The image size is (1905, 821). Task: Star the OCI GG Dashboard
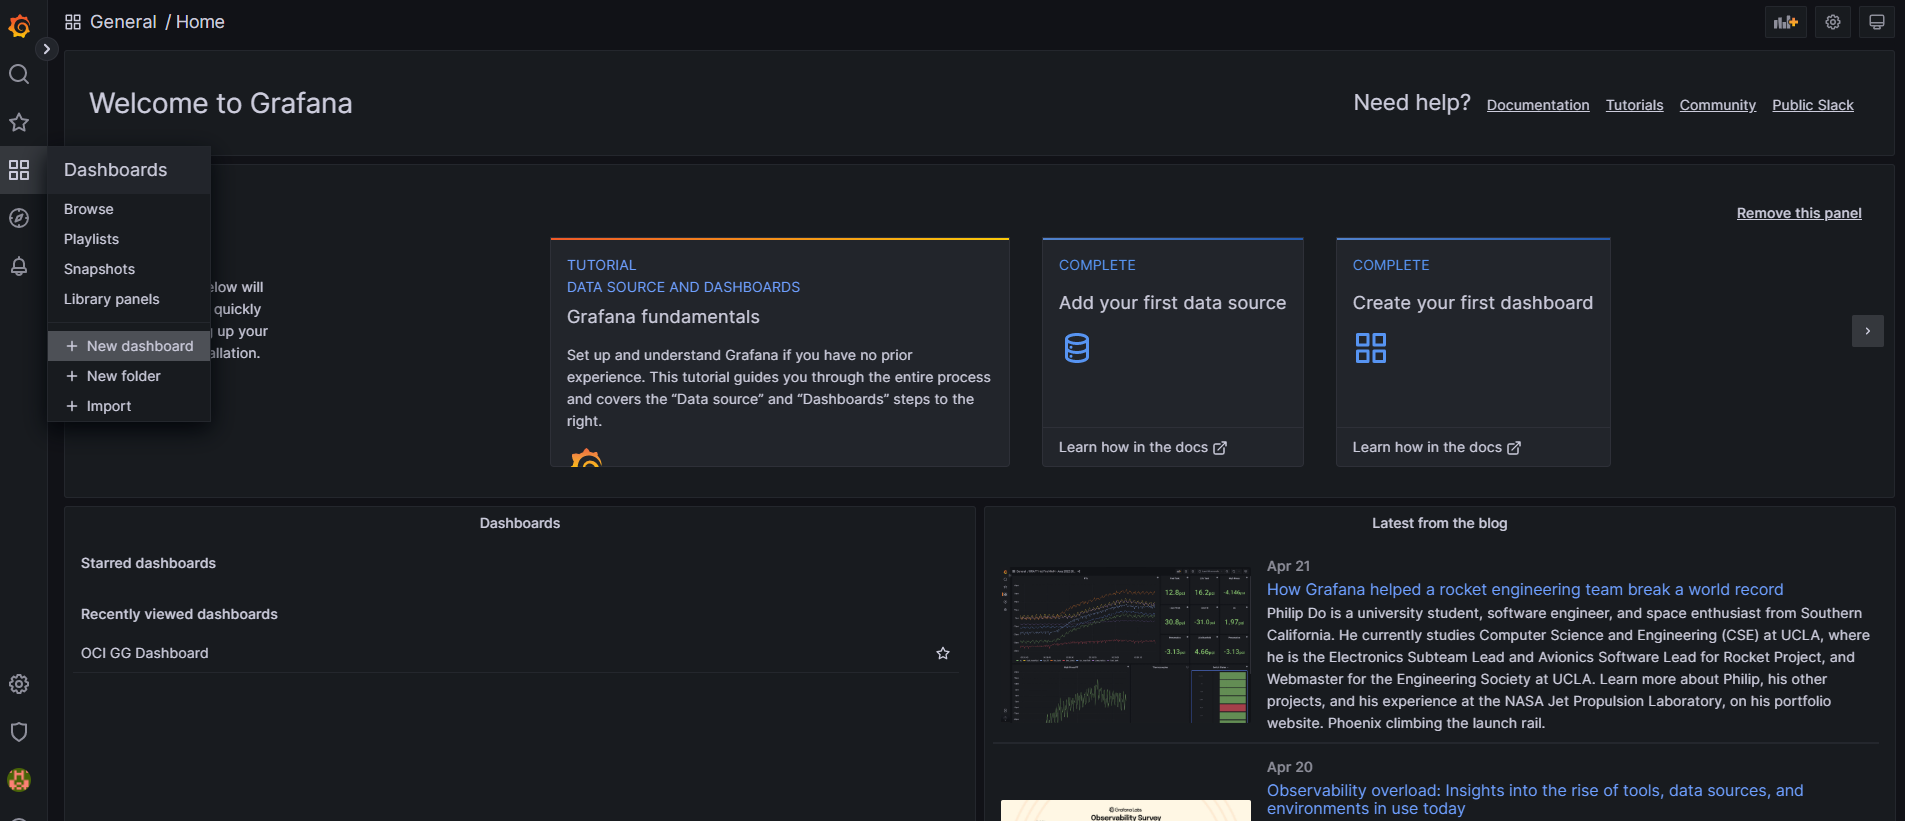point(943,653)
